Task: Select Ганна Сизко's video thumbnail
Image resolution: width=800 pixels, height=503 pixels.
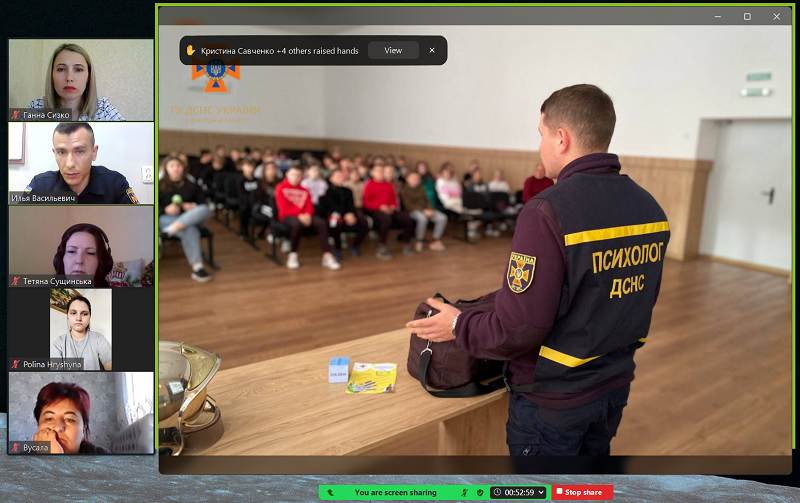Action: (x=81, y=79)
